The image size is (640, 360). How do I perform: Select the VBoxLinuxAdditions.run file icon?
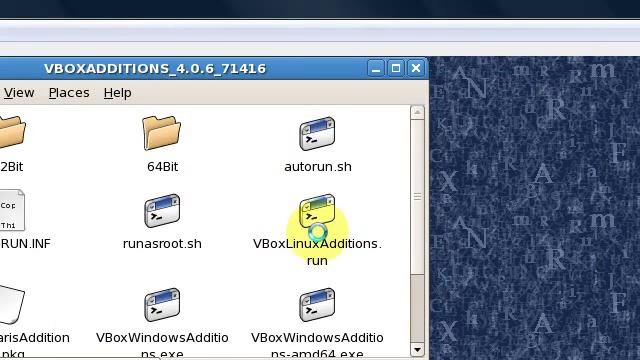tap(317, 211)
